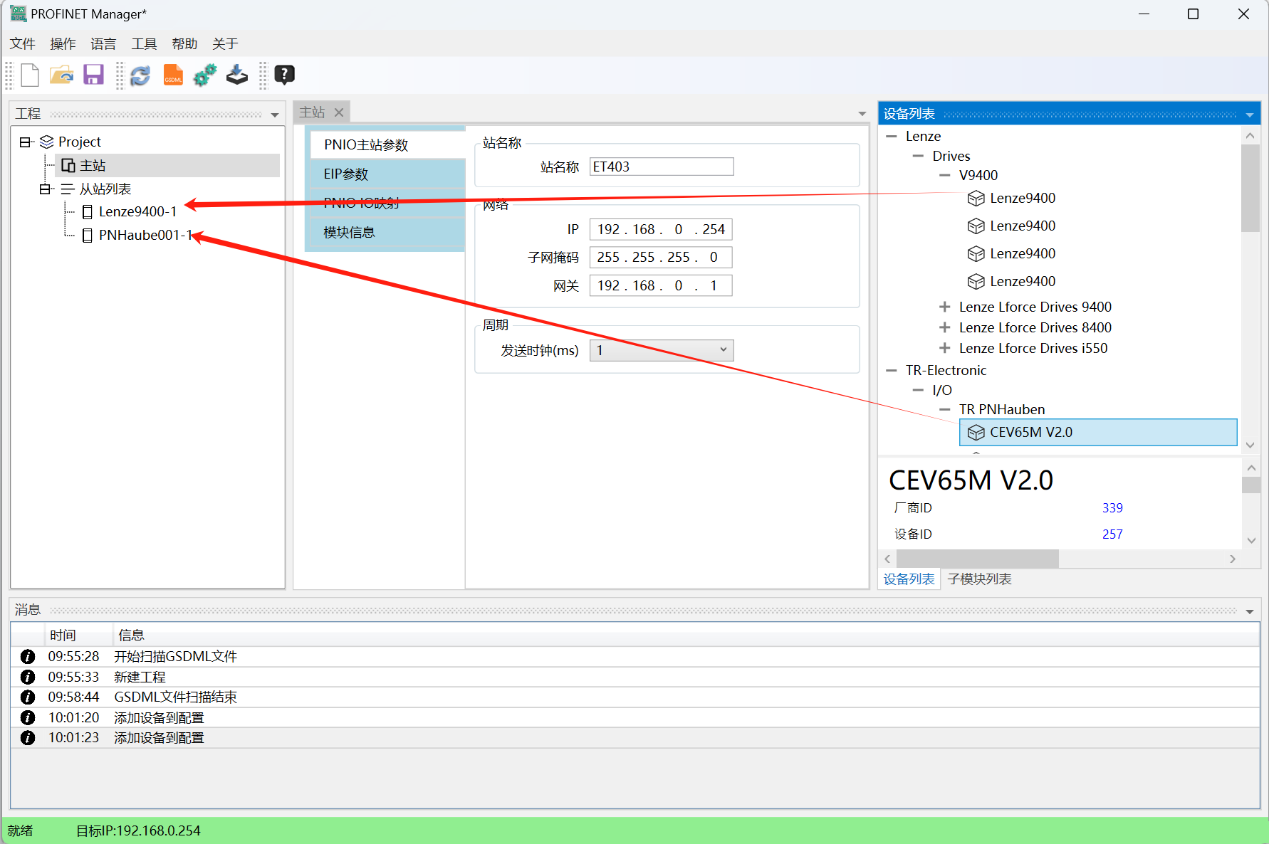Expand Lenze Lforce Drives i550
This screenshot has width=1269, height=844.
tap(944, 348)
